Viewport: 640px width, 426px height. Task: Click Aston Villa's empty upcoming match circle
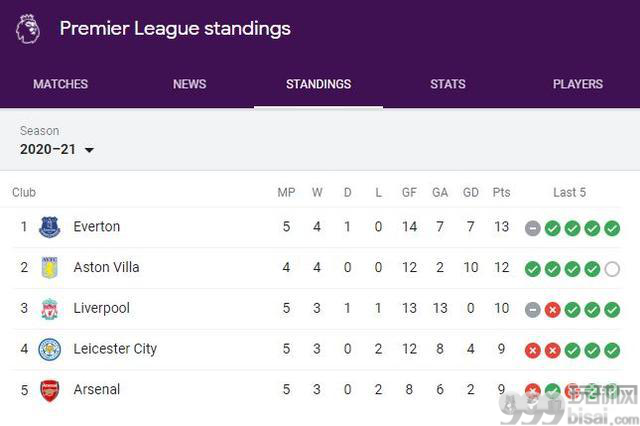pyautogui.click(x=612, y=269)
